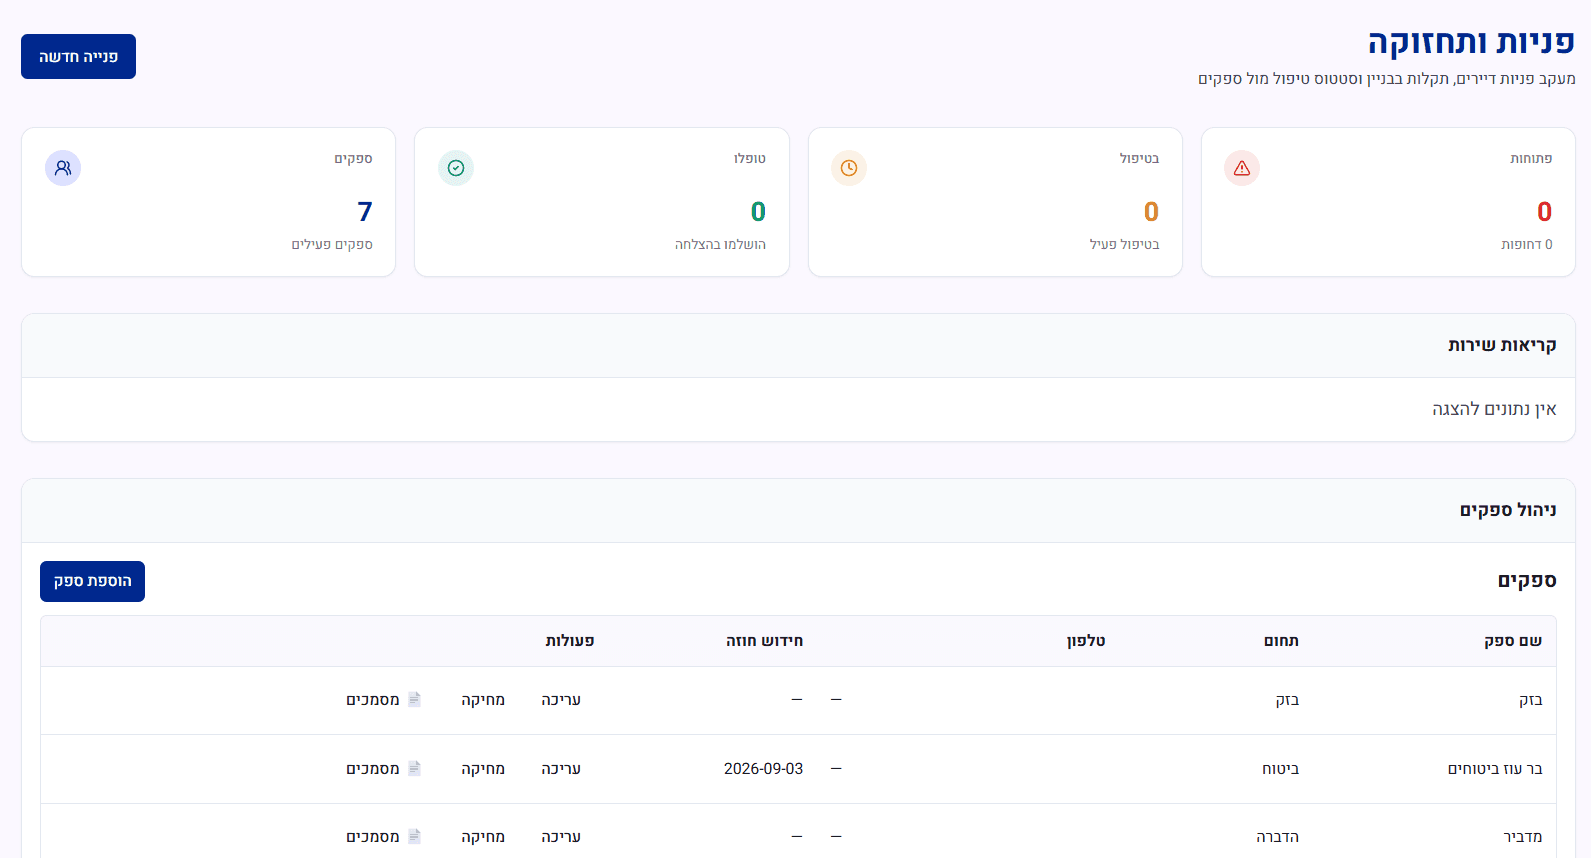
Task: Click the חידוש חוזה column header
Action: click(765, 641)
